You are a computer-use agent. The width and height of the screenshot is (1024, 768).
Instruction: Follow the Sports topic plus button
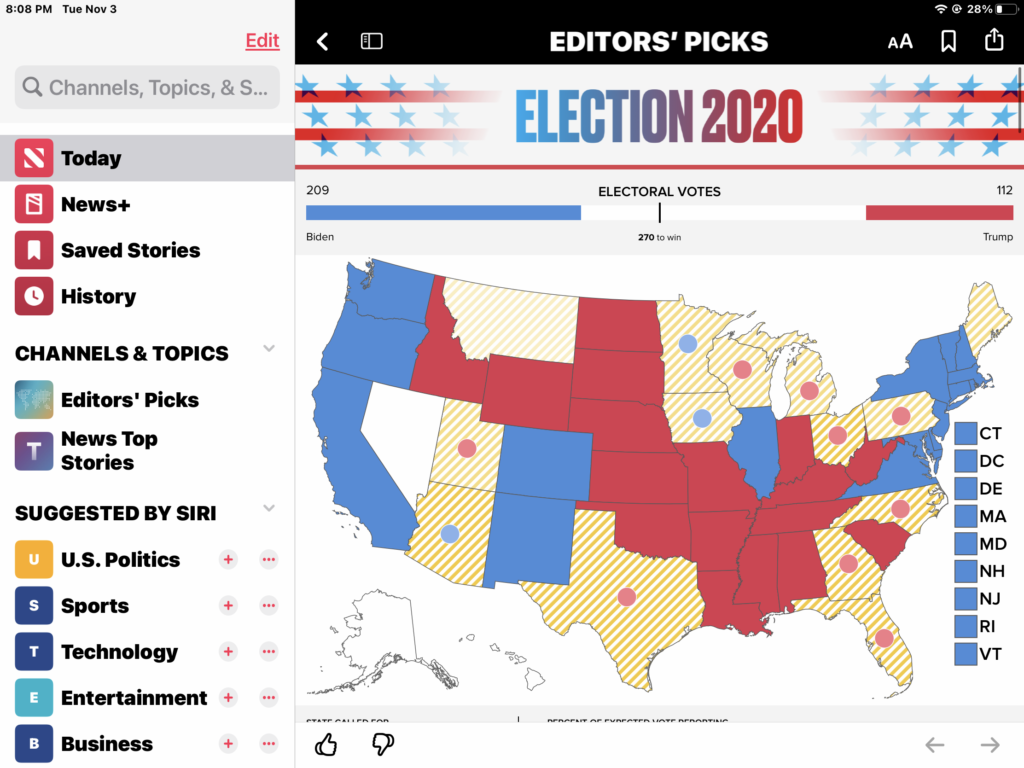pos(228,605)
